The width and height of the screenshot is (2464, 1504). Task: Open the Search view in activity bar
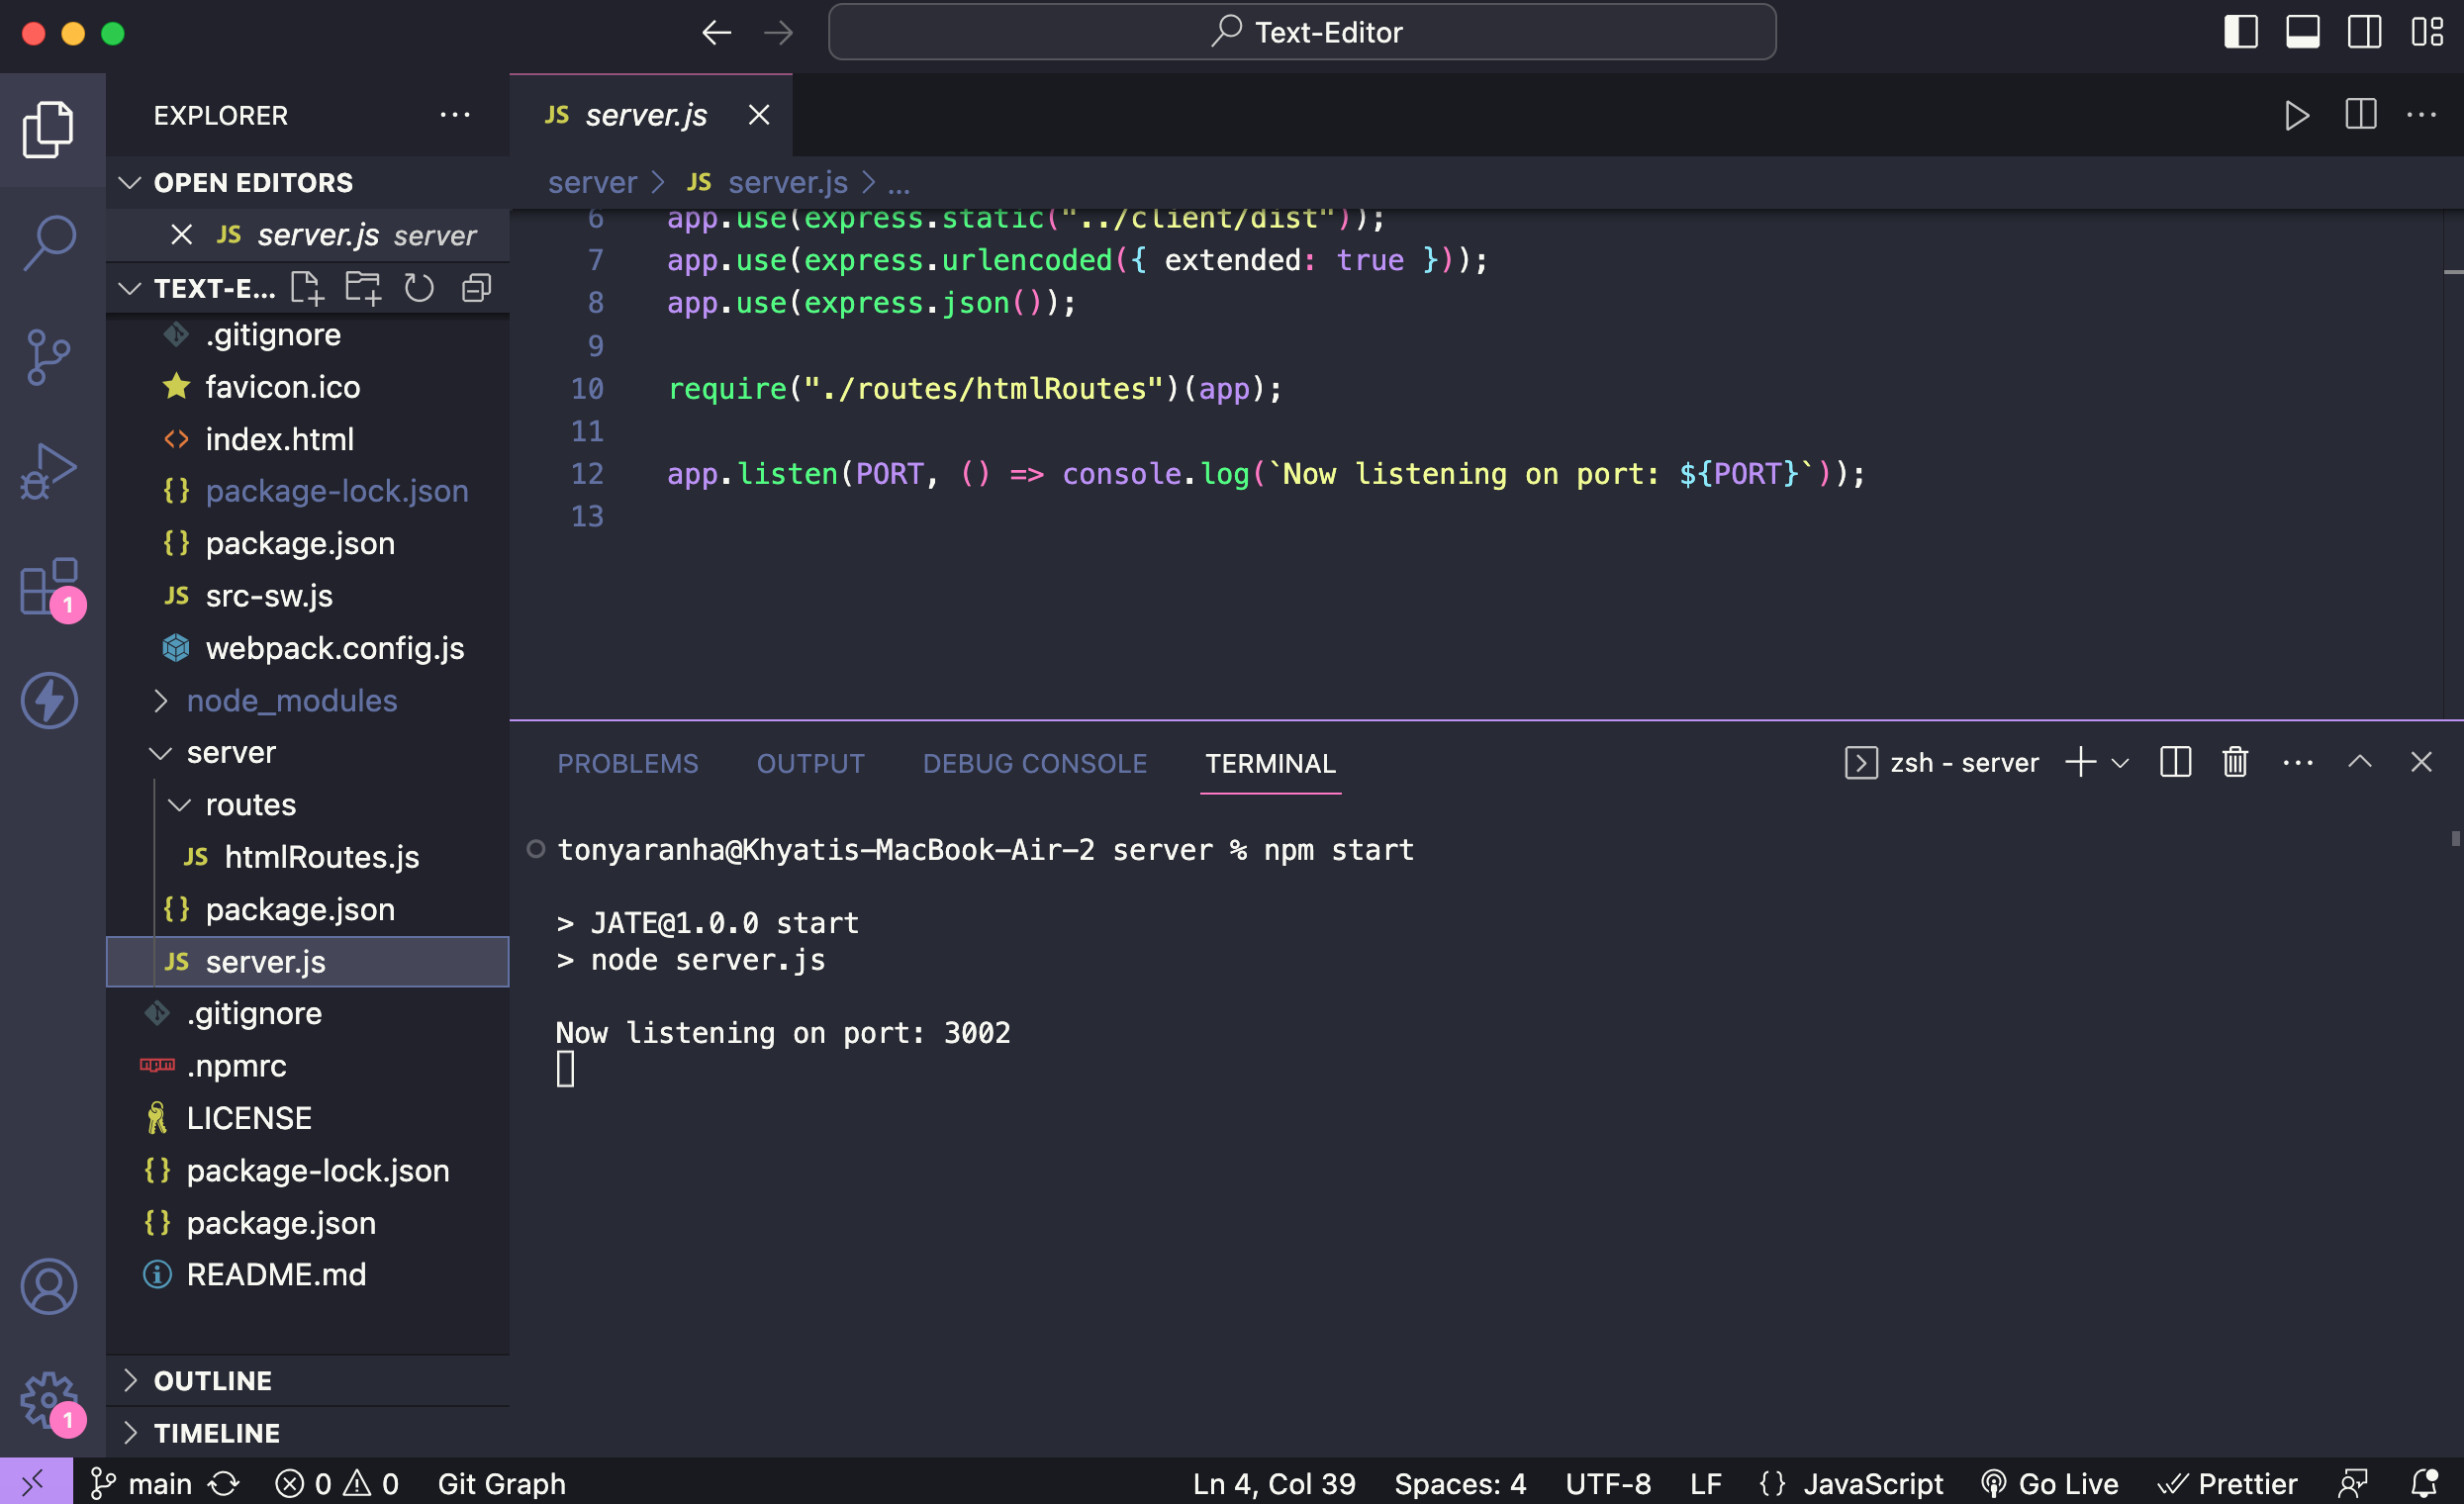pos(49,241)
